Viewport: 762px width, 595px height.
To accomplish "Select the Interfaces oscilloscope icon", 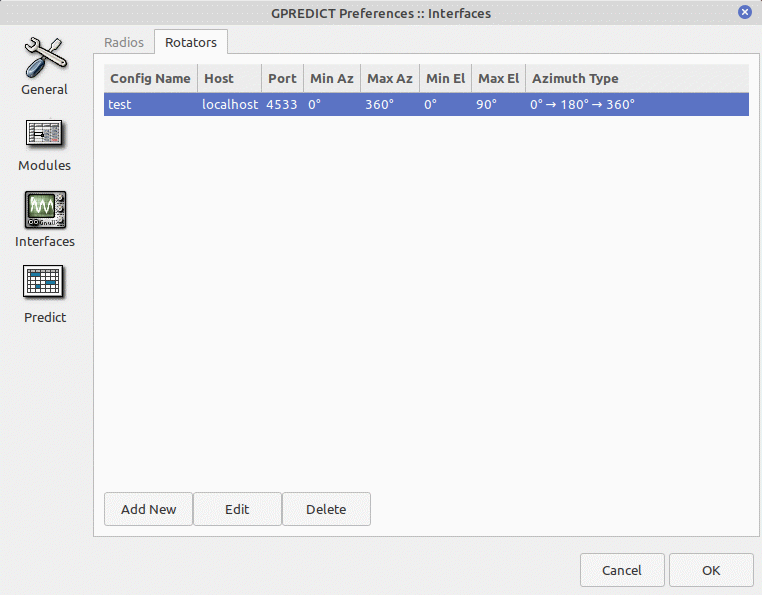I will coord(45,210).
